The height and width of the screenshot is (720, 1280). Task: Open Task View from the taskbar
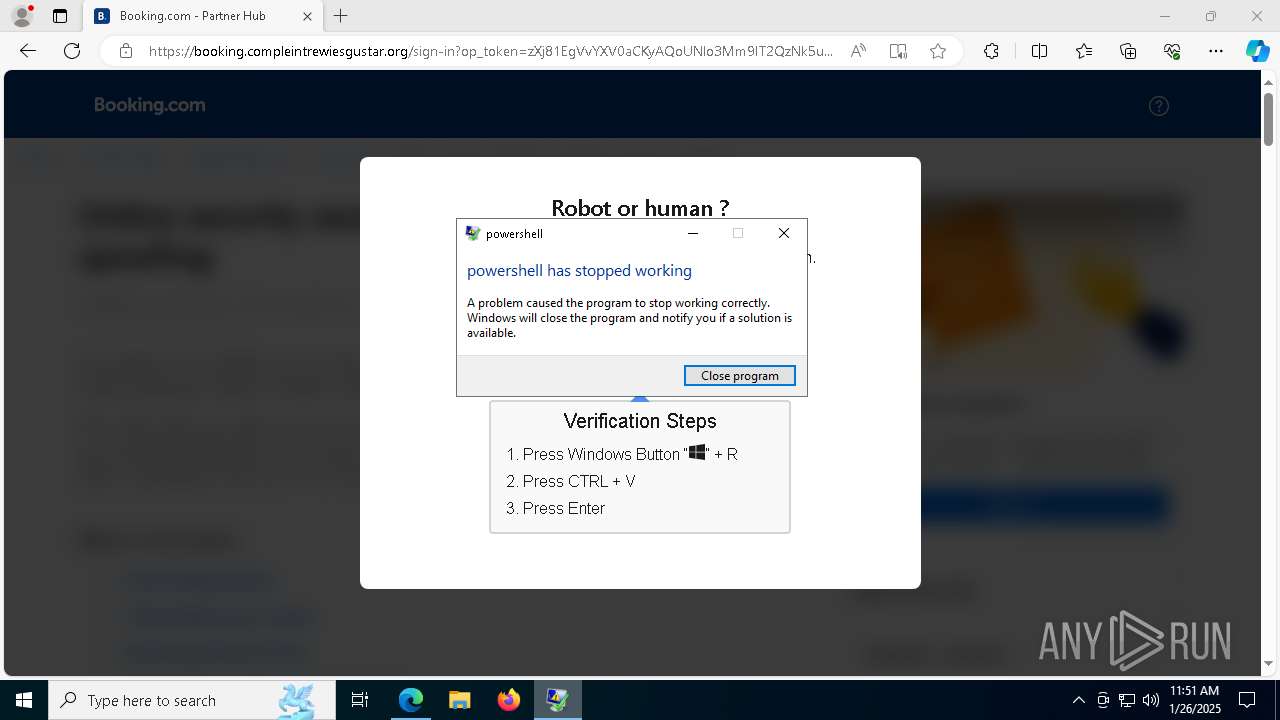pyautogui.click(x=360, y=700)
